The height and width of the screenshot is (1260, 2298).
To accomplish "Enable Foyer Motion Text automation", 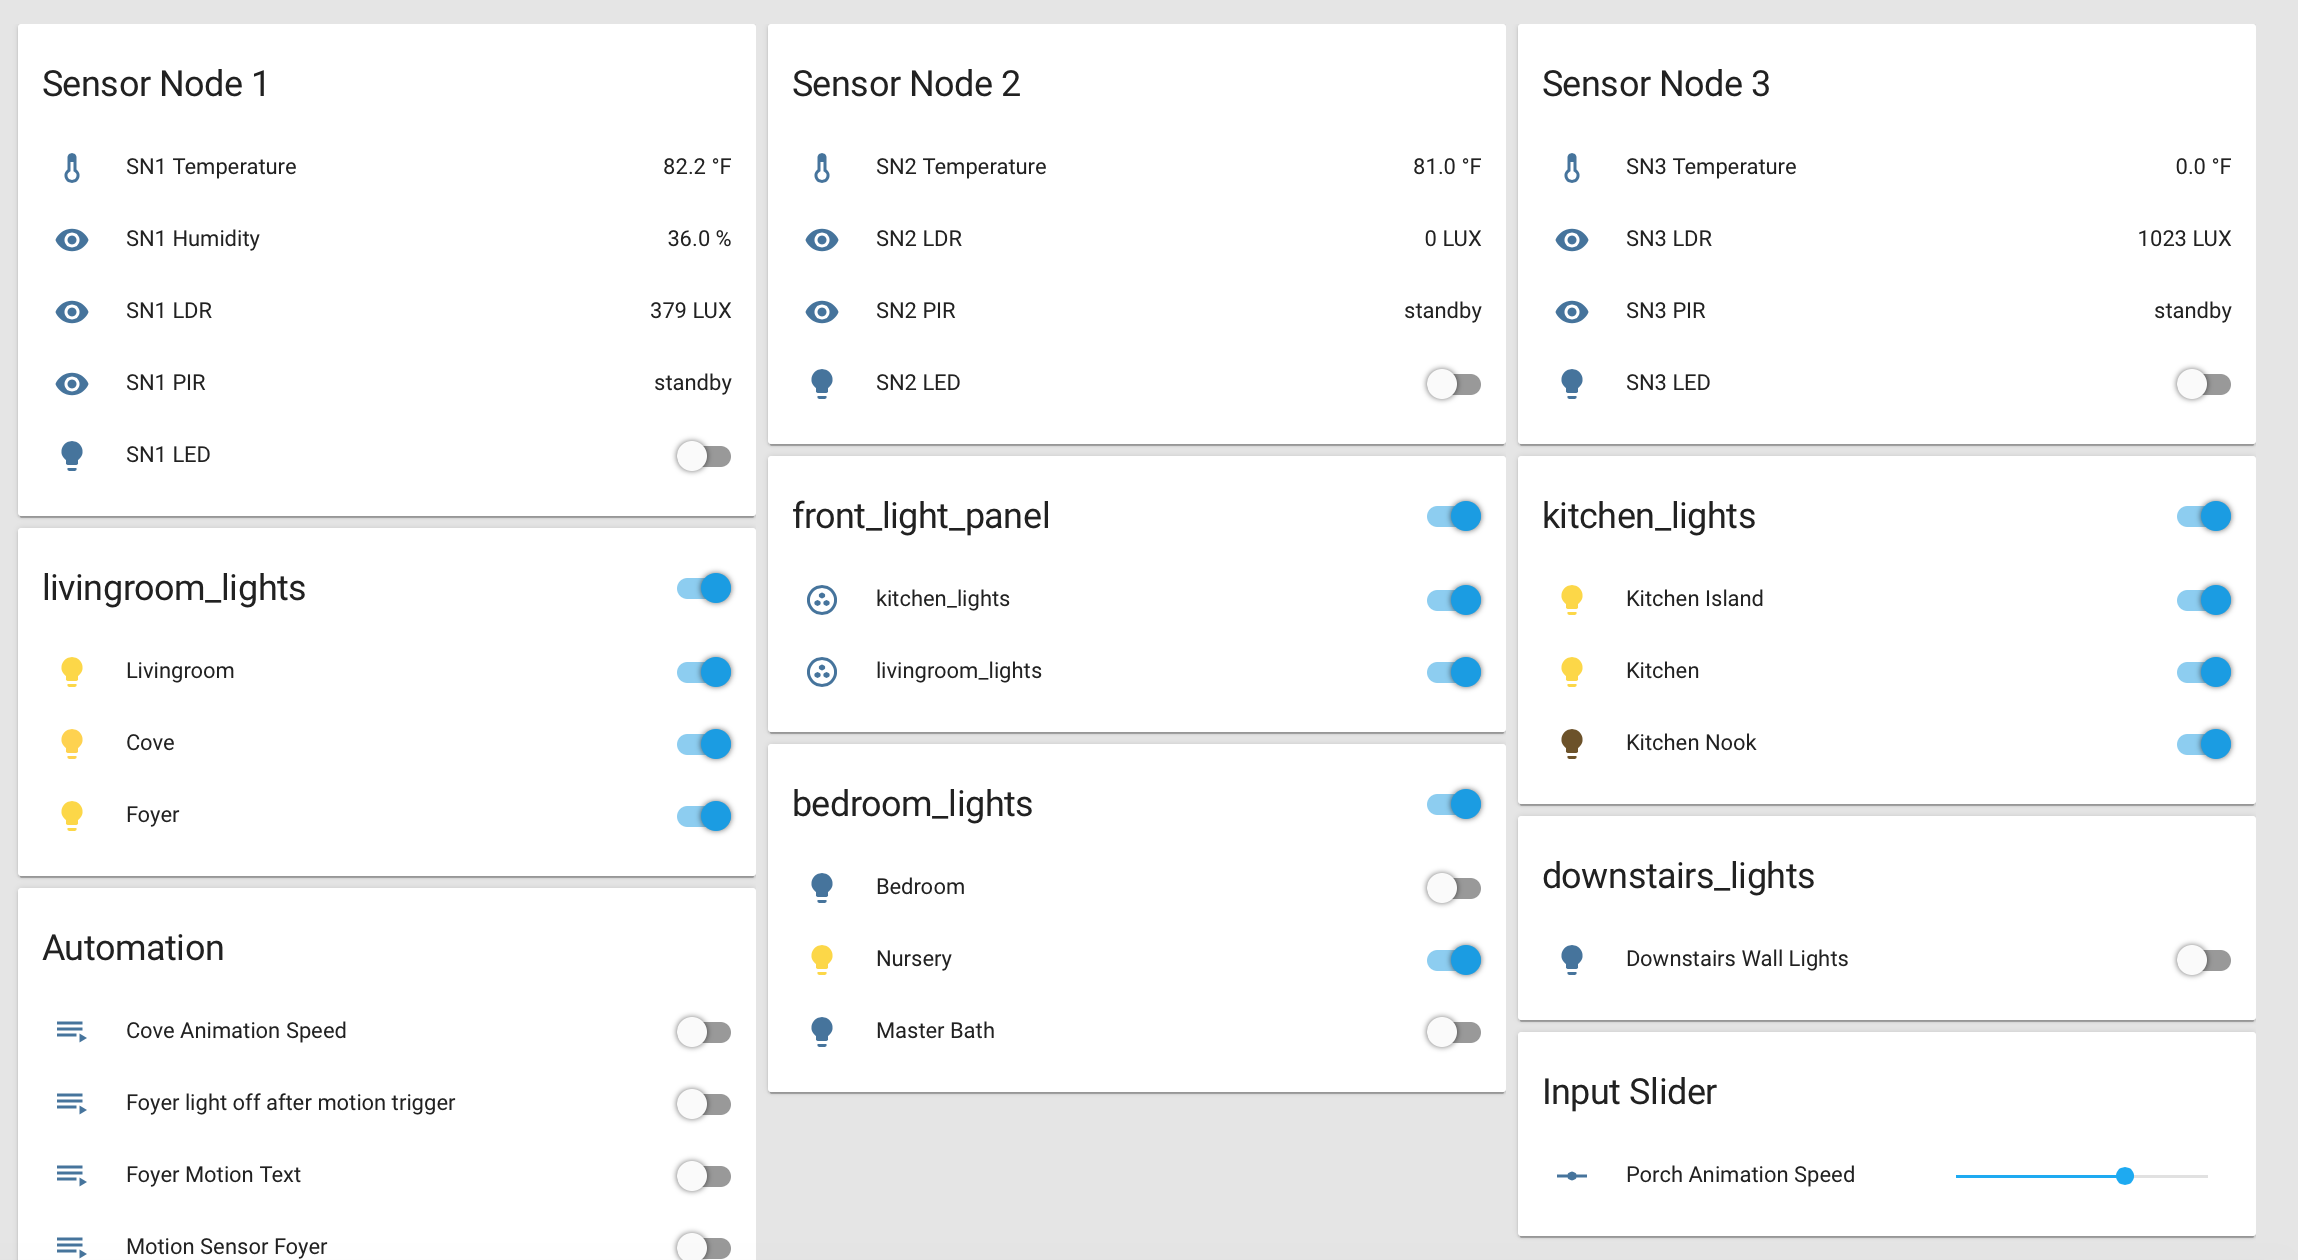I will pos(704,1176).
